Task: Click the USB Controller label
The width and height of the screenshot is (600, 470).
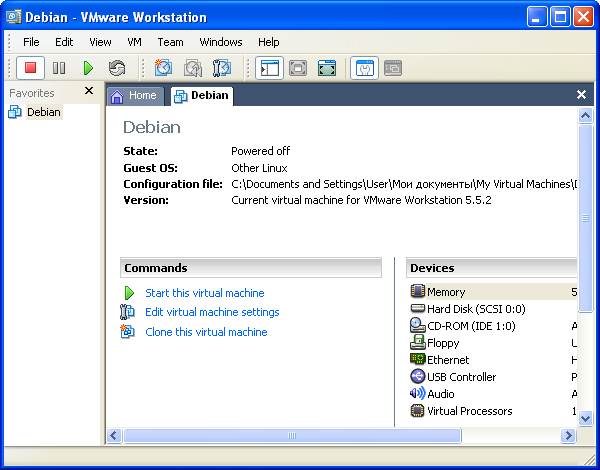Action: [x=461, y=377]
